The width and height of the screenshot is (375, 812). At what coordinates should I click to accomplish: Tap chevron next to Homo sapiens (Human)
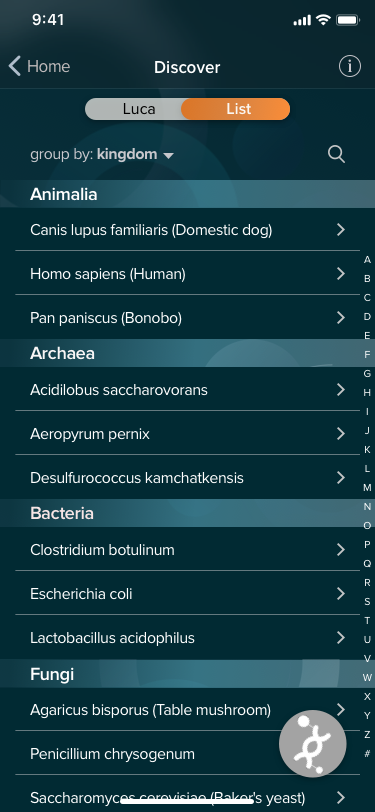pyautogui.click(x=341, y=273)
